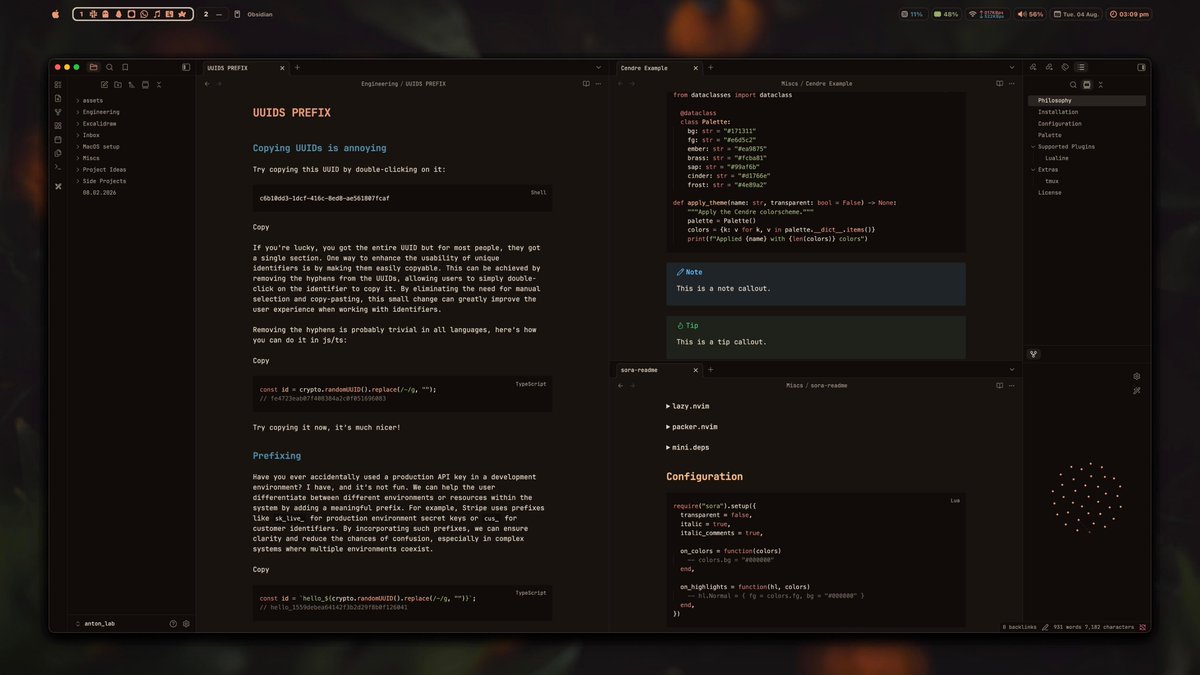The width and height of the screenshot is (1200, 675).
Task: Click 0 backlinks in the status bar
Action: (1020, 627)
